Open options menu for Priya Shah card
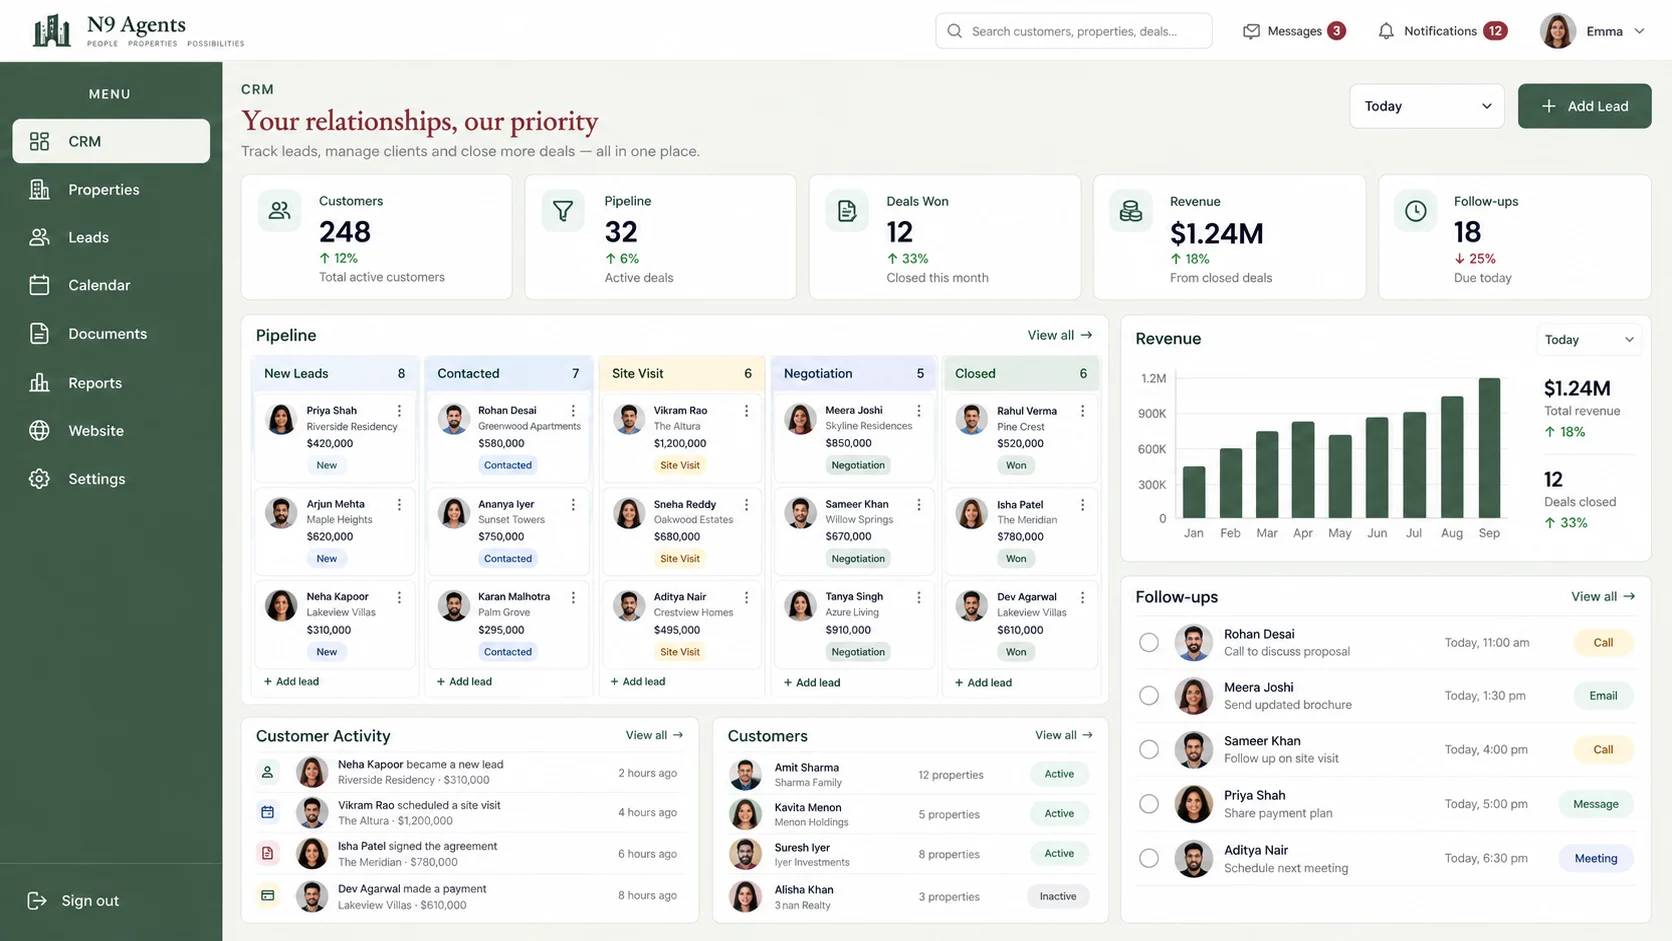Image resolution: width=1672 pixels, height=941 pixels. point(399,411)
